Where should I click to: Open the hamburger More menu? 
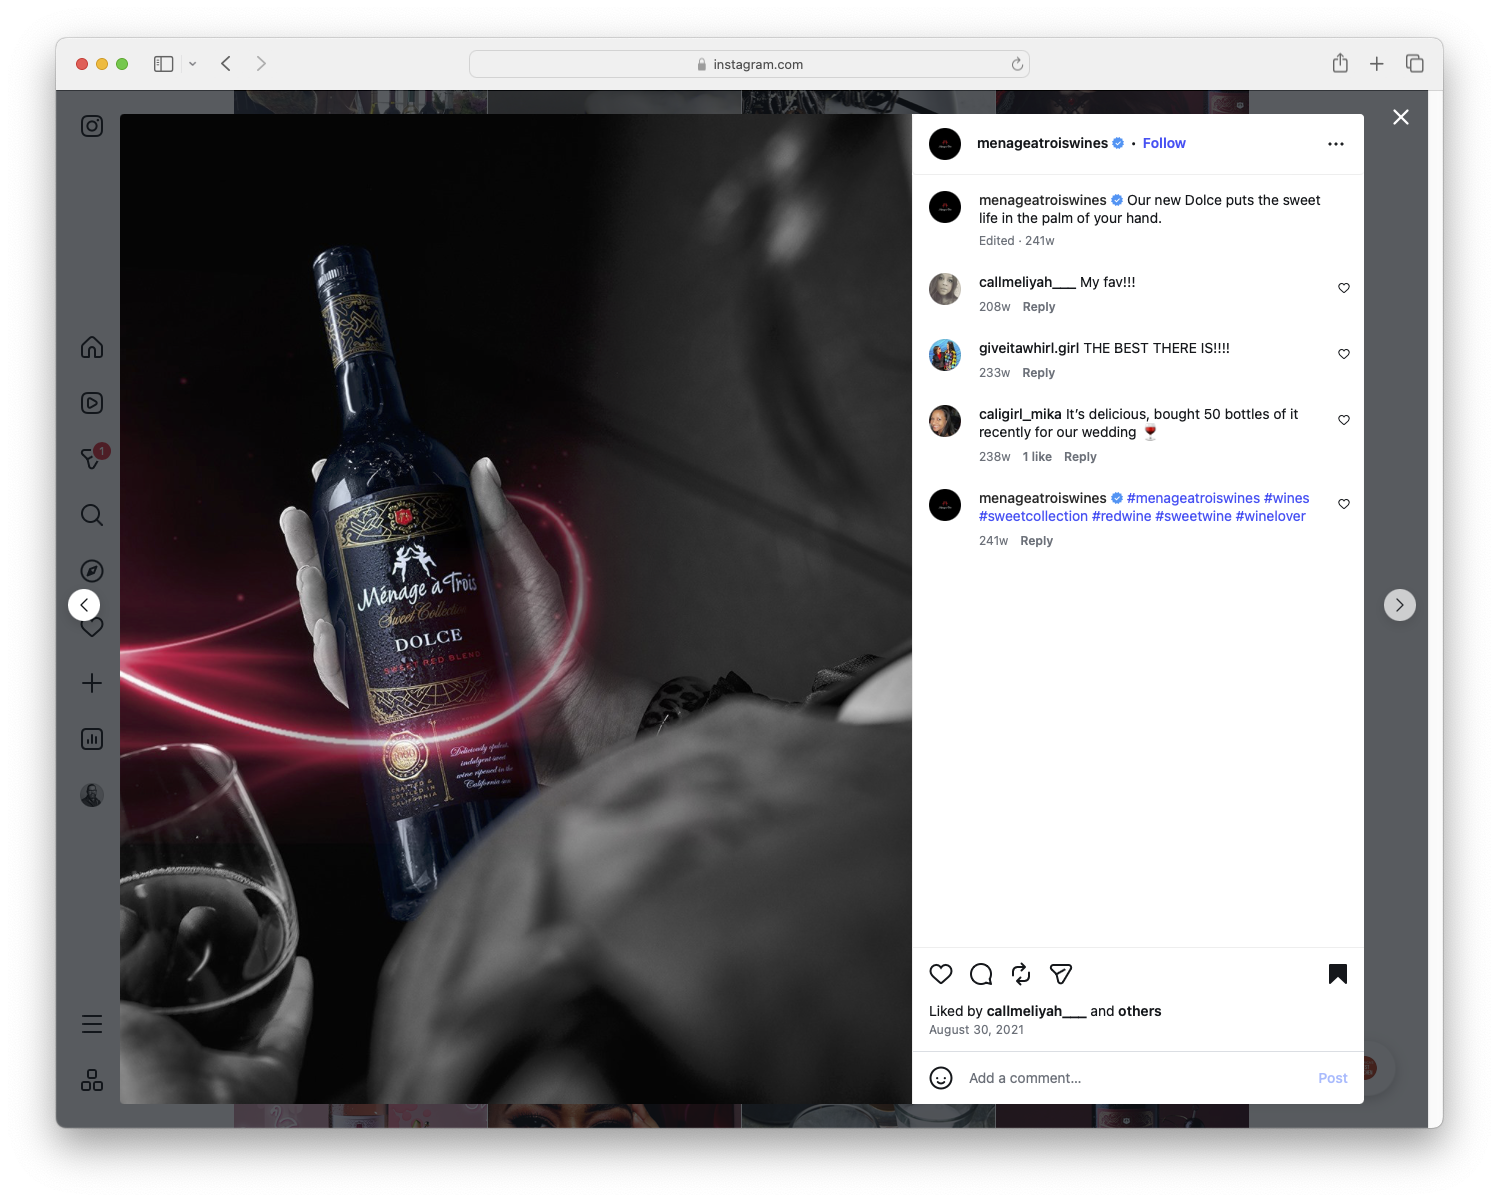91,1024
